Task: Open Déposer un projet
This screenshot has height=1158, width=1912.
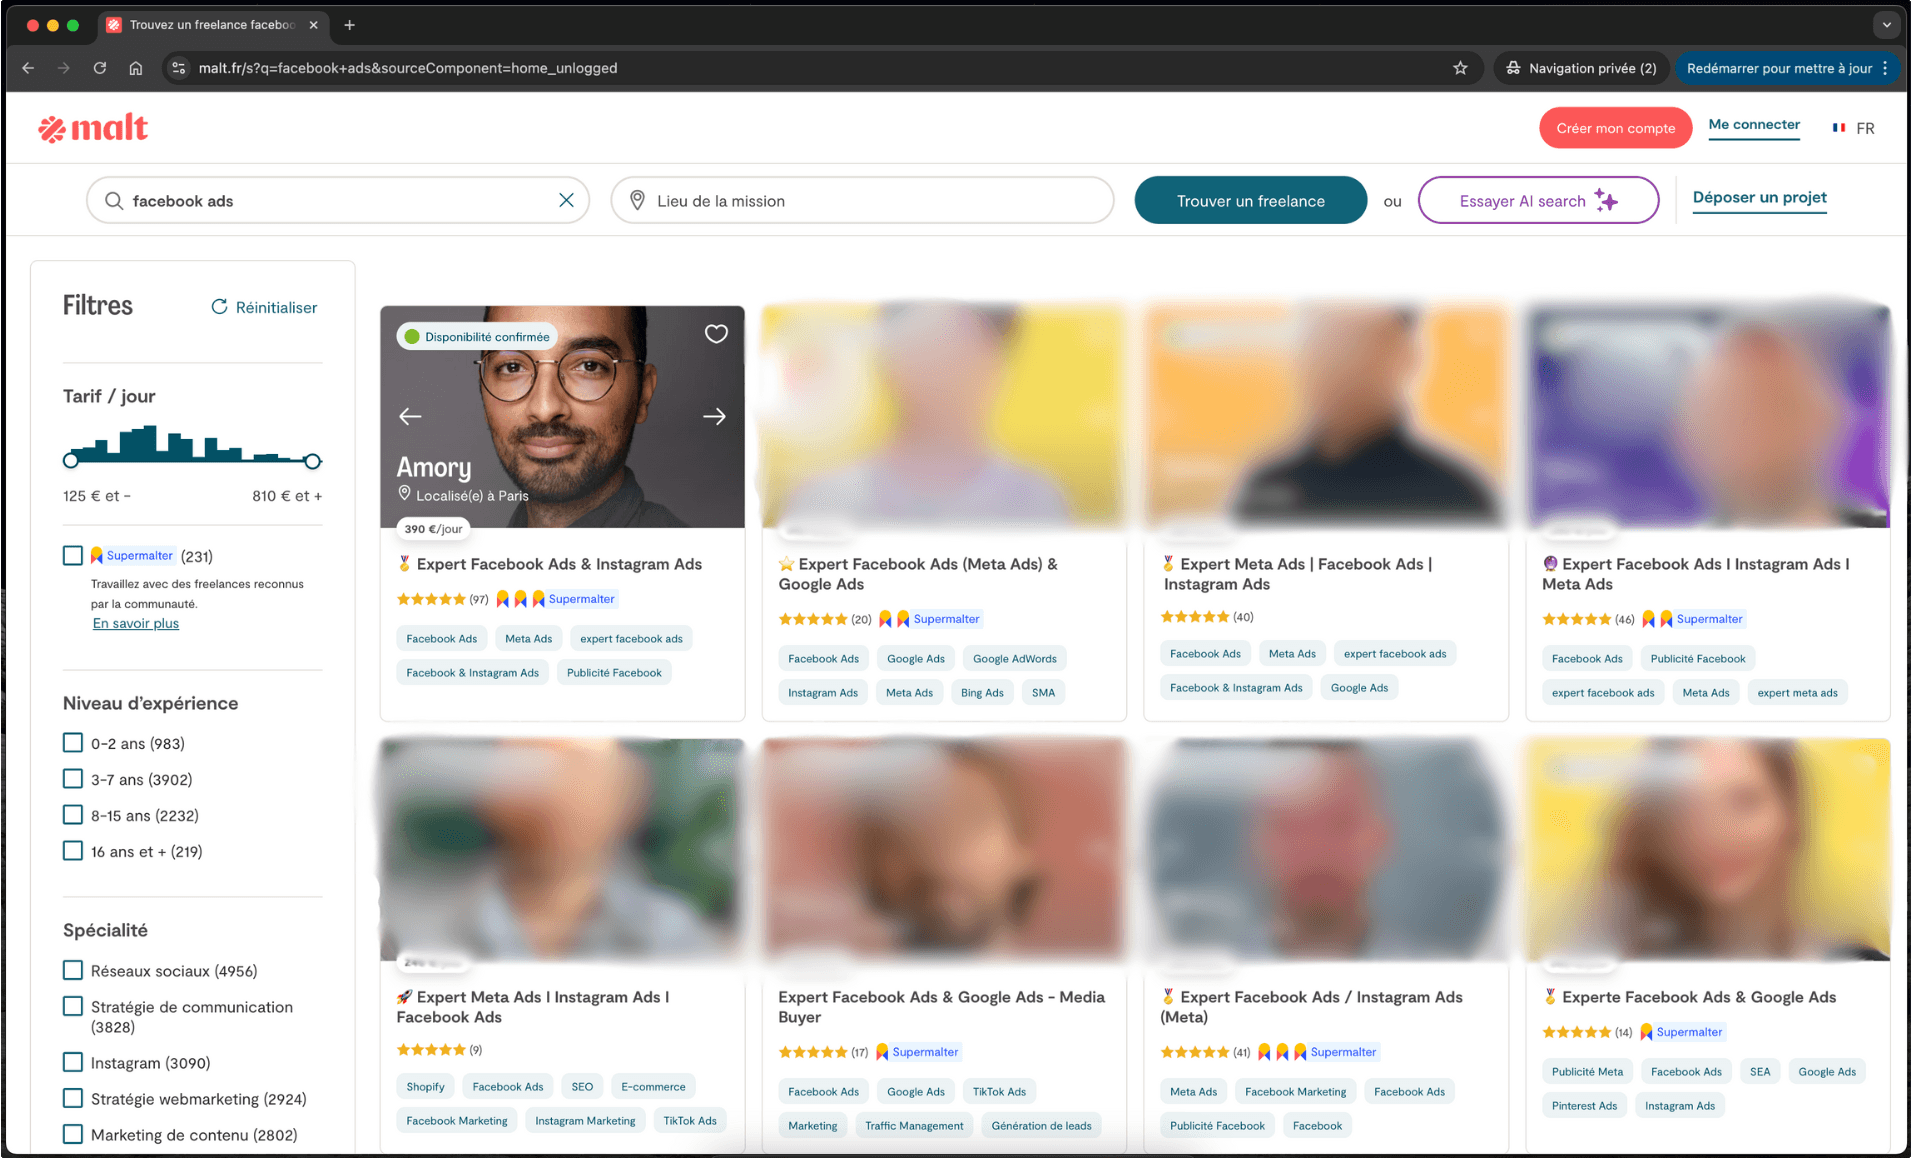Action: pyautogui.click(x=1759, y=197)
